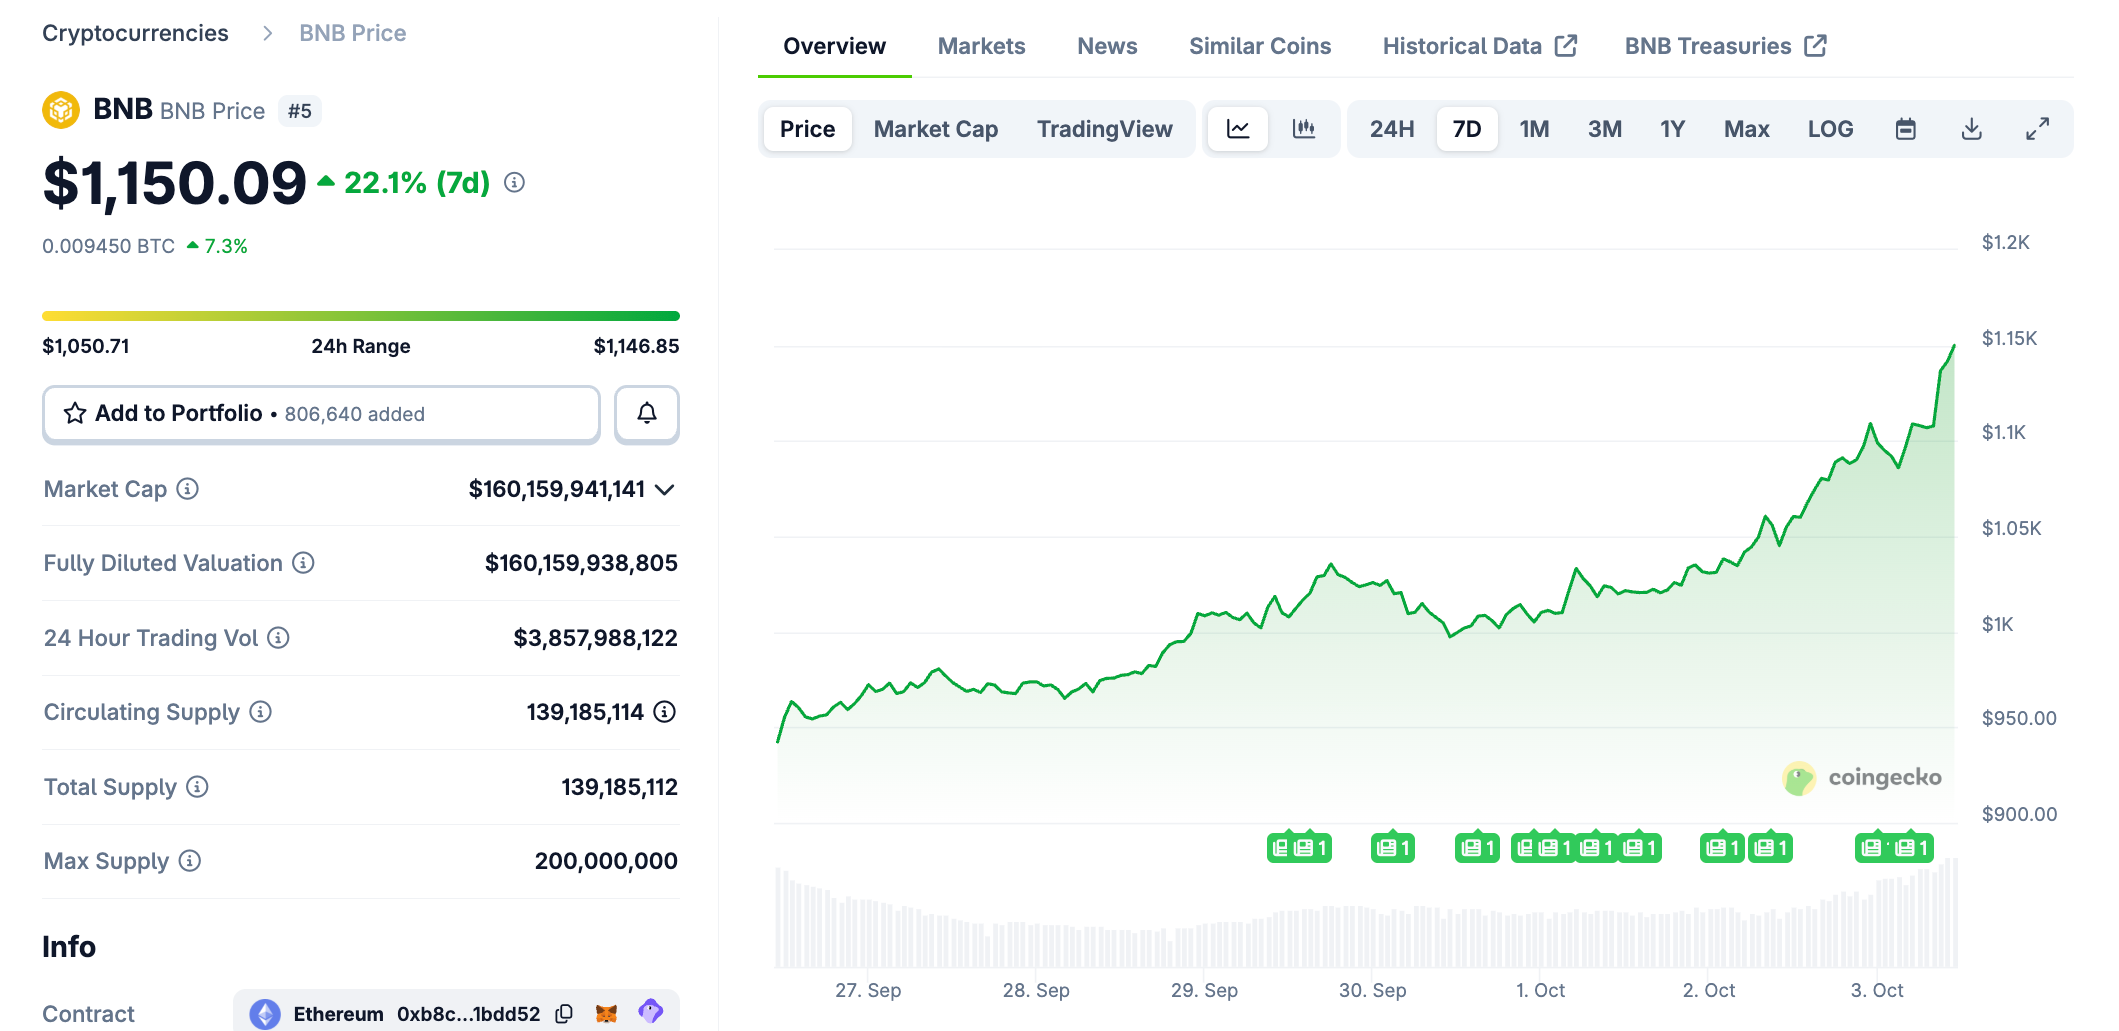This screenshot has height=1031, width=2119.
Task: Enable logarithmic scale with LOG
Action: point(1830,128)
